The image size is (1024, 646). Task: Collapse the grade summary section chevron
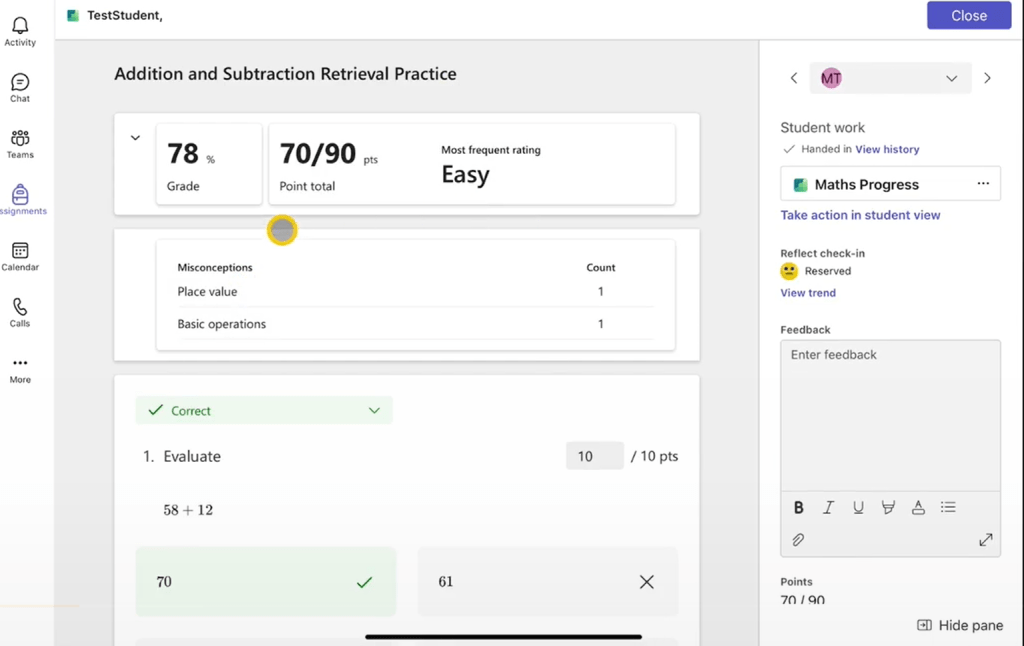point(135,138)
